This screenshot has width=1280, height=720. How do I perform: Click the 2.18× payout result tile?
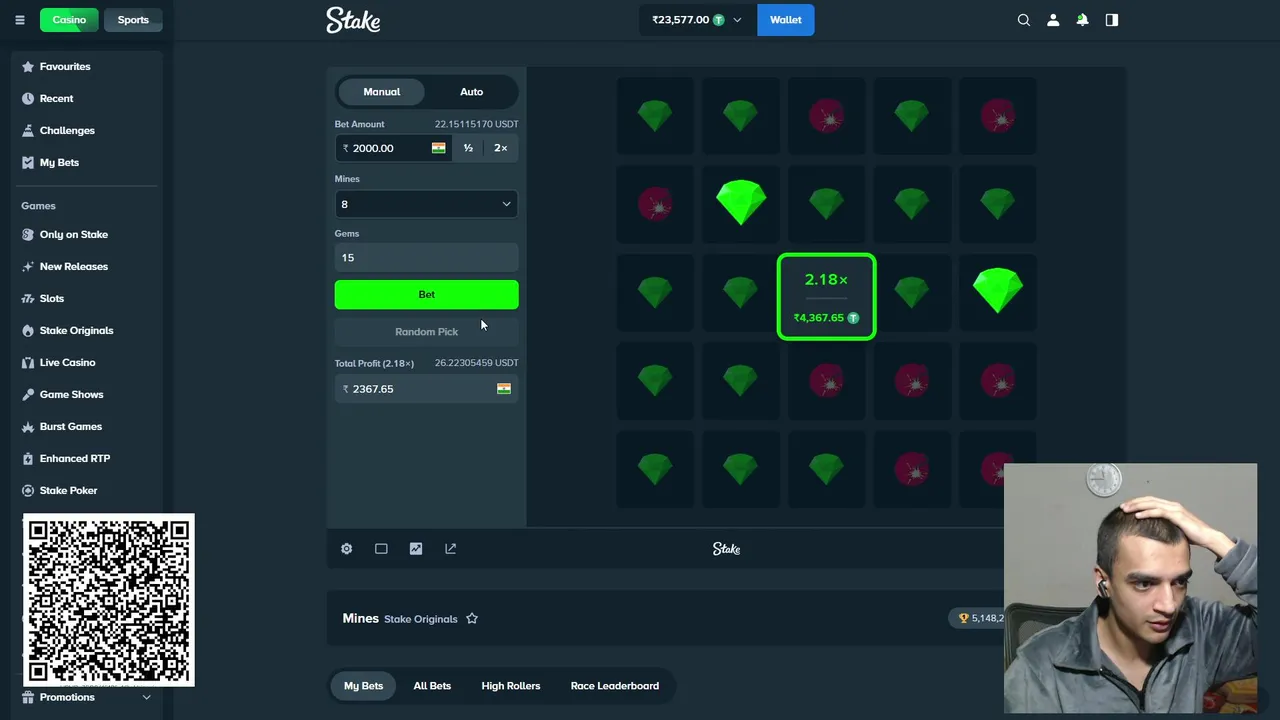(x=826, y=297)
